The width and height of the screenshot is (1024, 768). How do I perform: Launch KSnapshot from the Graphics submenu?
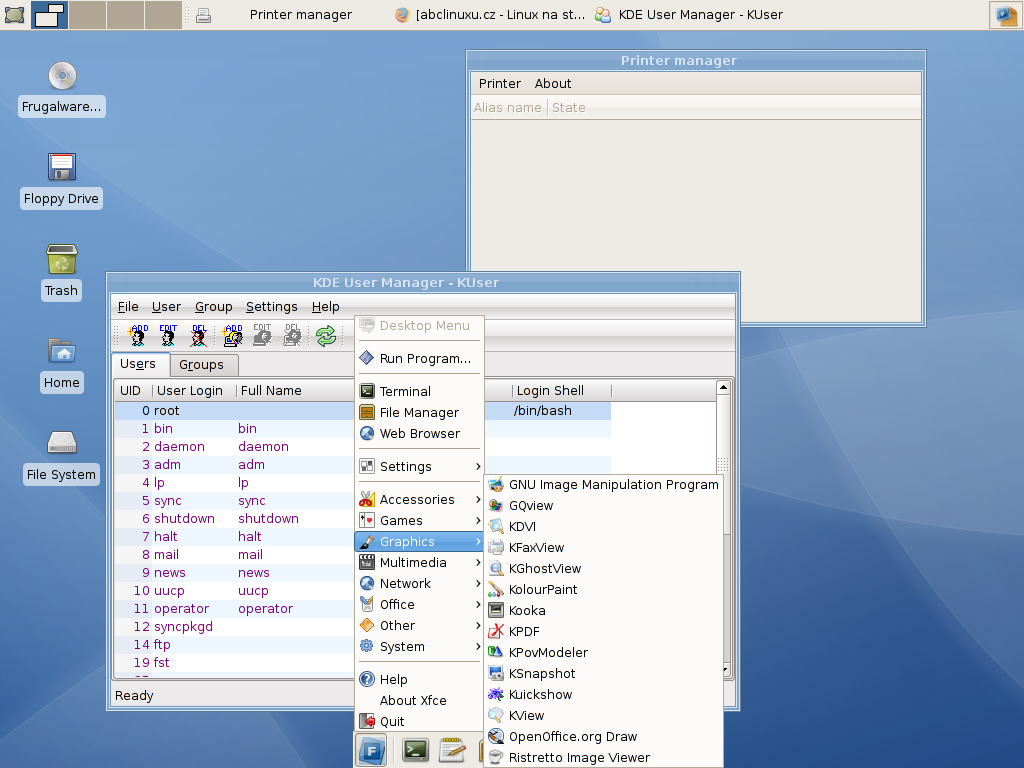pyautogui.click(x=542, y=673)
